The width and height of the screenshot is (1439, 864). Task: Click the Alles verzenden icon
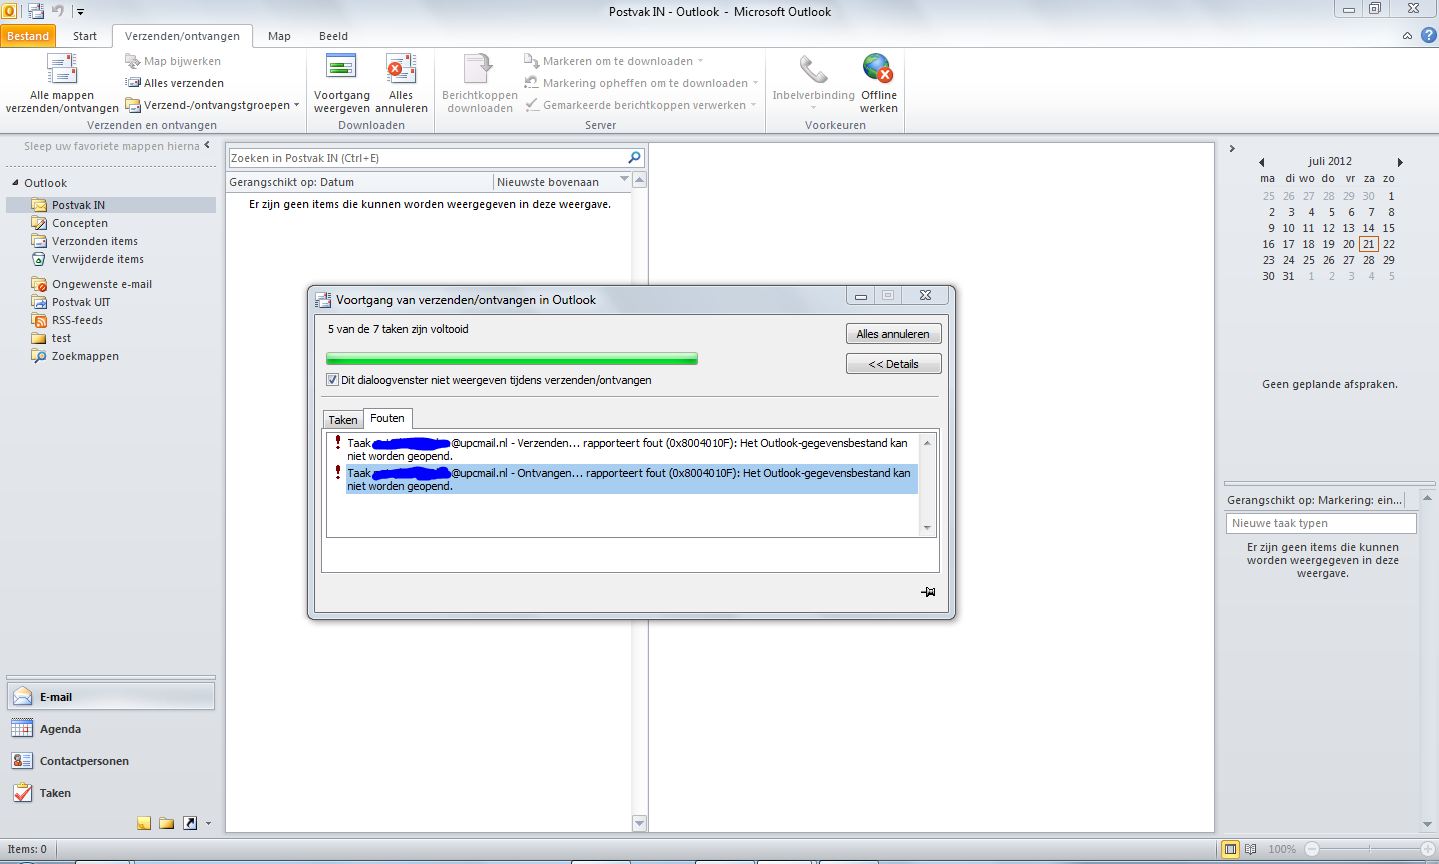pyautogui.click(x=133, y=83)
